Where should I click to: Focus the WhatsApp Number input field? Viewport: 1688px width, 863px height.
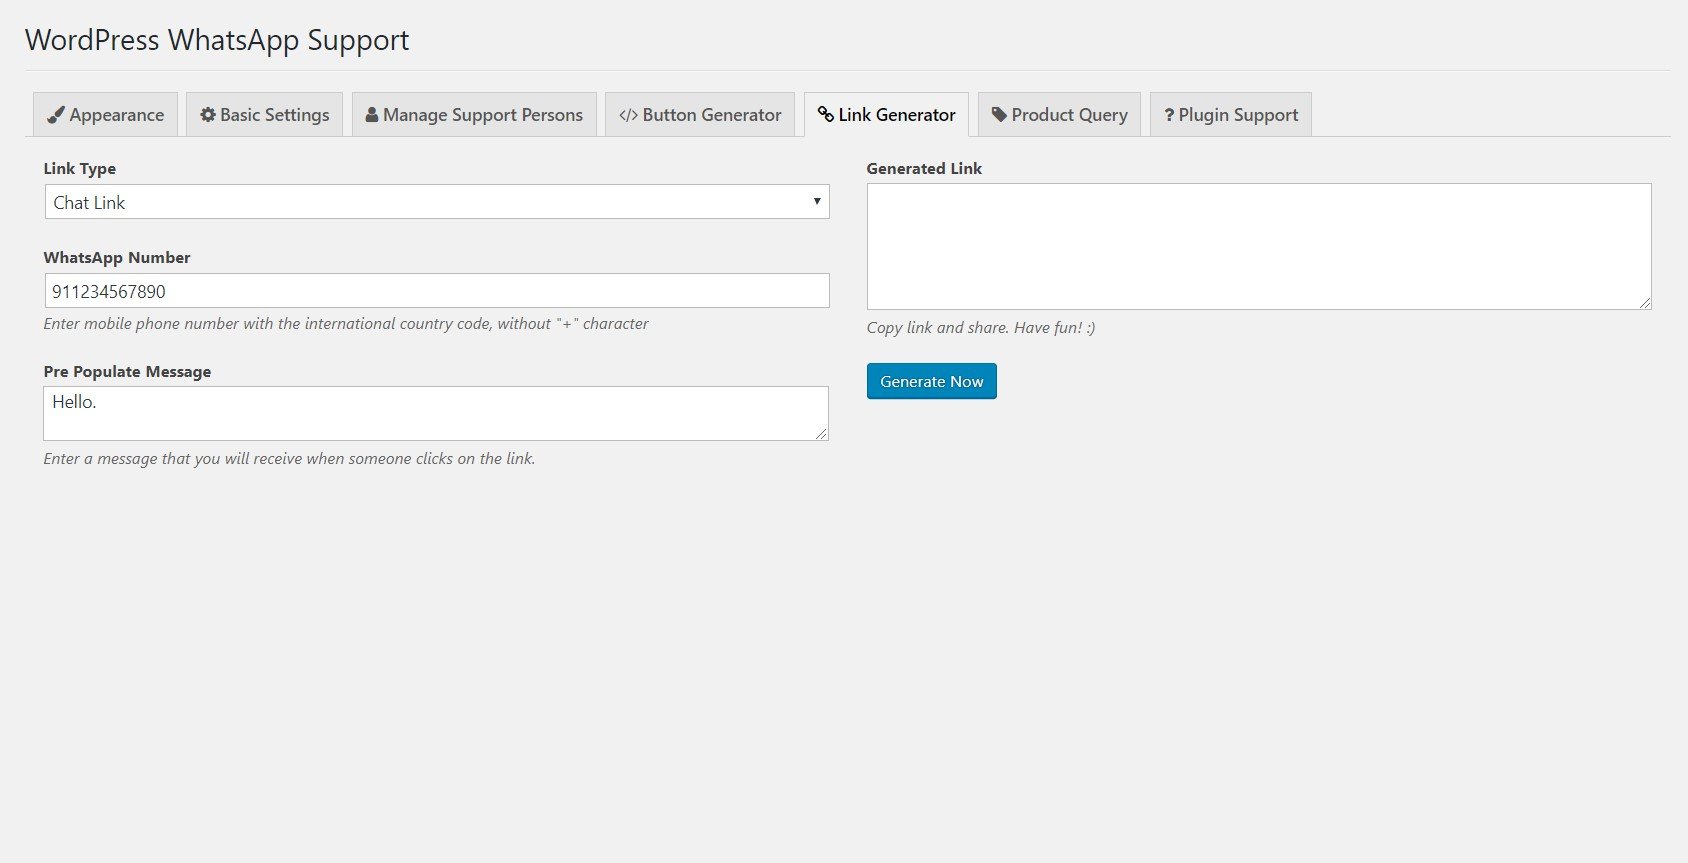[437, 291]
